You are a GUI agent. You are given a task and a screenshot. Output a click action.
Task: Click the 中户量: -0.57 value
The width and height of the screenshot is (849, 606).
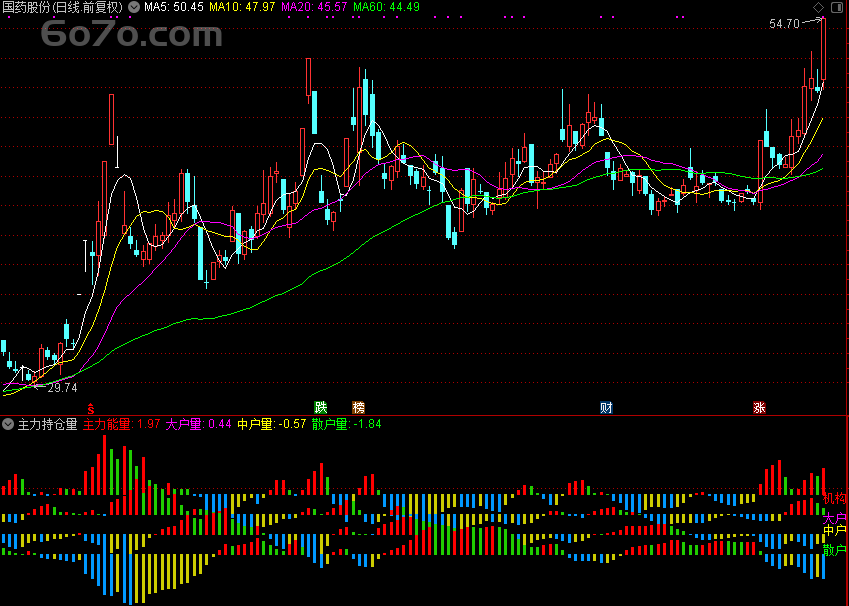(x=272, y=424)
